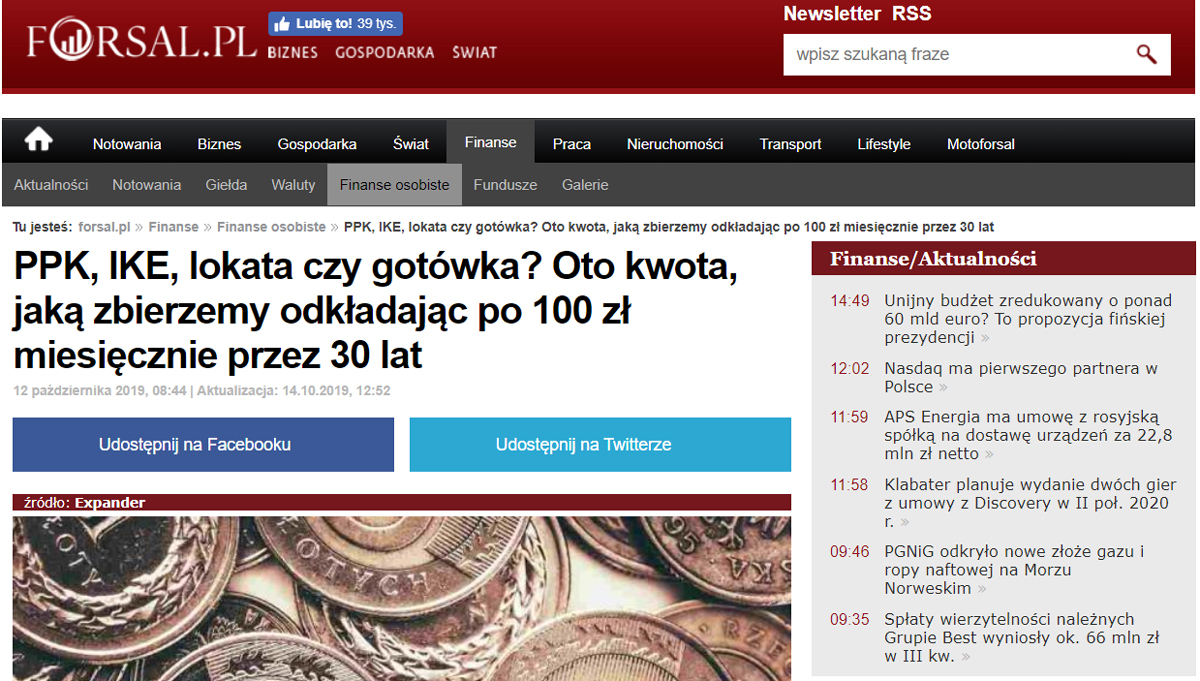The height and width of the screenshot is (681, 1200).
Task: Select Nieruchomości in the main navigation
Action: click(x=675, y=144)
